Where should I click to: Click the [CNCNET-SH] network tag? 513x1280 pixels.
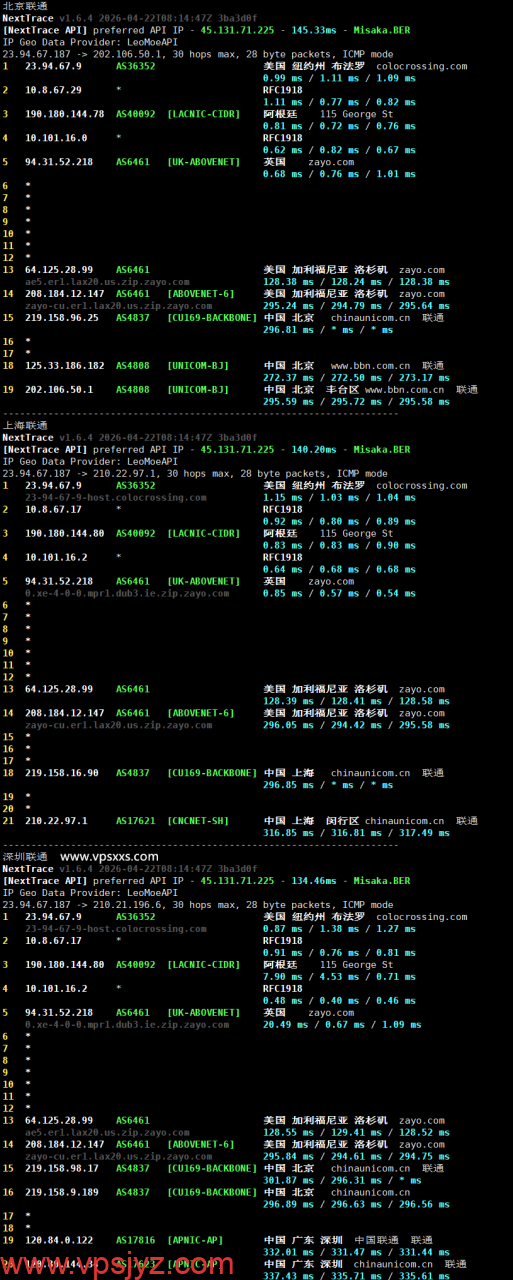point(199,821)
